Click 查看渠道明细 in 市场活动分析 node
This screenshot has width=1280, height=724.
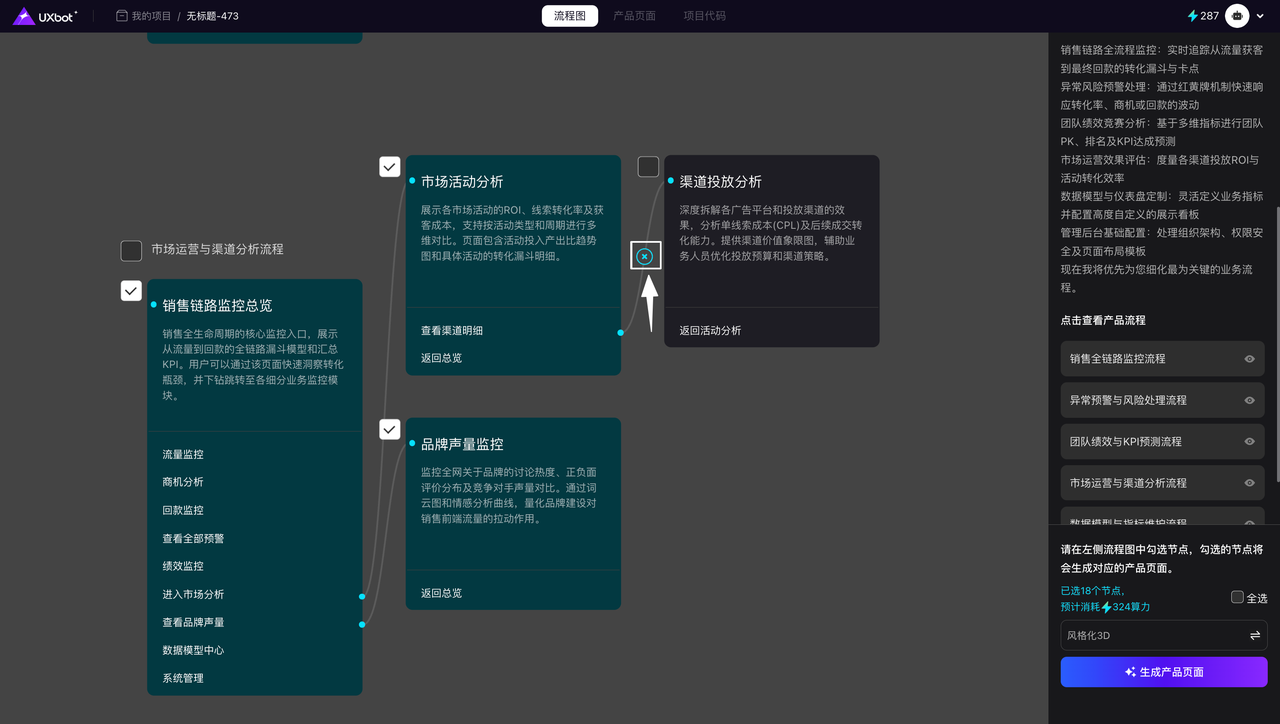point(452,331)
